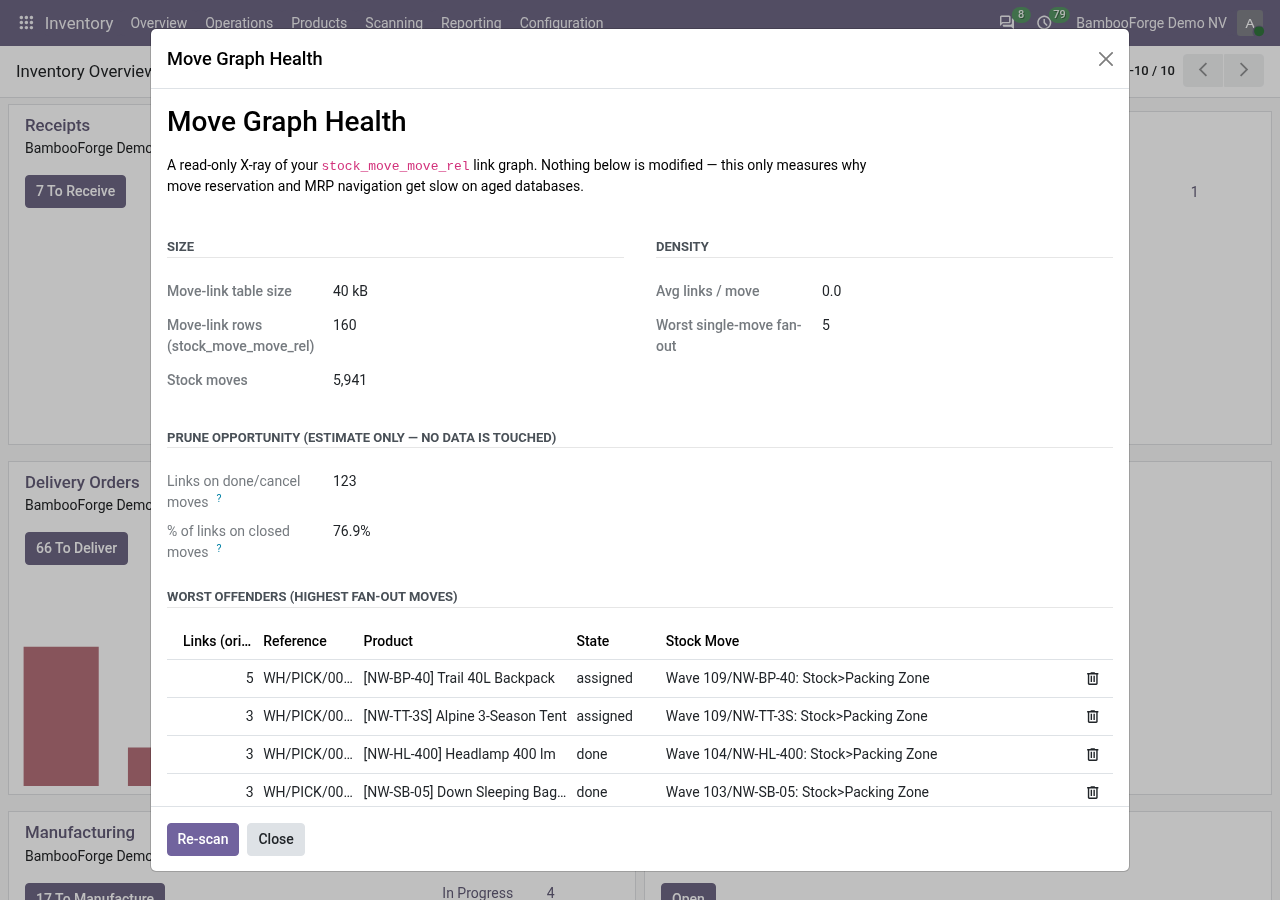This screenshot has height=900, width=1280.
Task: Click the Close button in dialog footer
Action: 276,839
